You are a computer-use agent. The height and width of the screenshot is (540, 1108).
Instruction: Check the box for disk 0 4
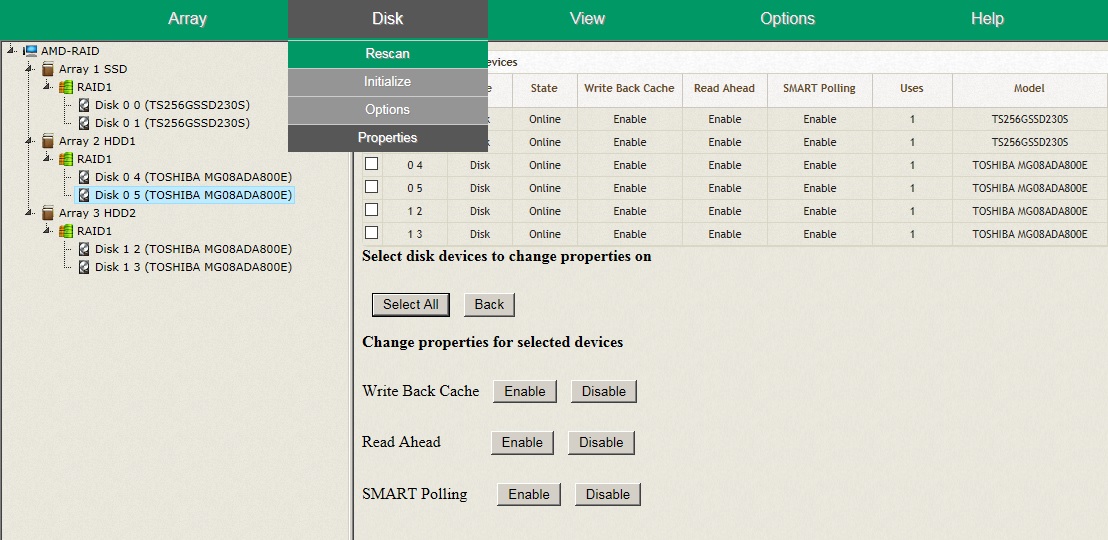pyautogui.click(x=371, y=164)
